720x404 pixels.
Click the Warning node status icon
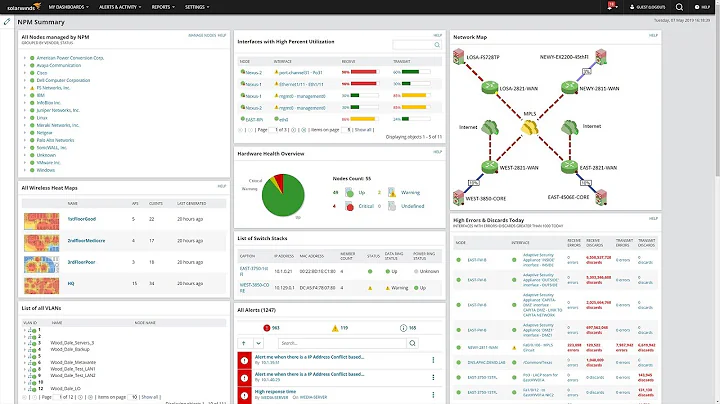392,192
